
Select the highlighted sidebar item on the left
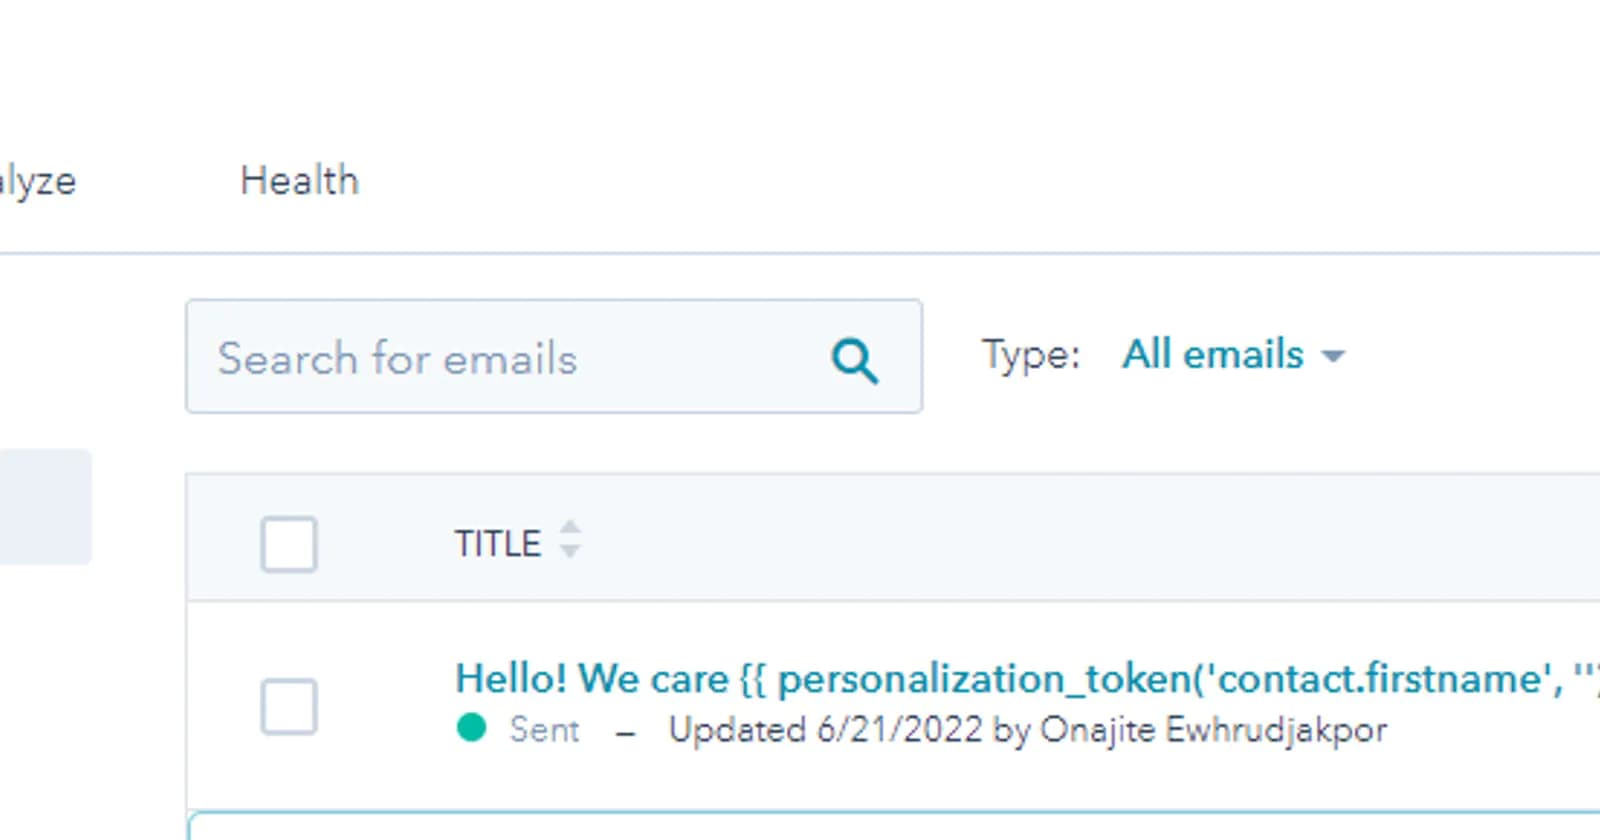[45, 507]
